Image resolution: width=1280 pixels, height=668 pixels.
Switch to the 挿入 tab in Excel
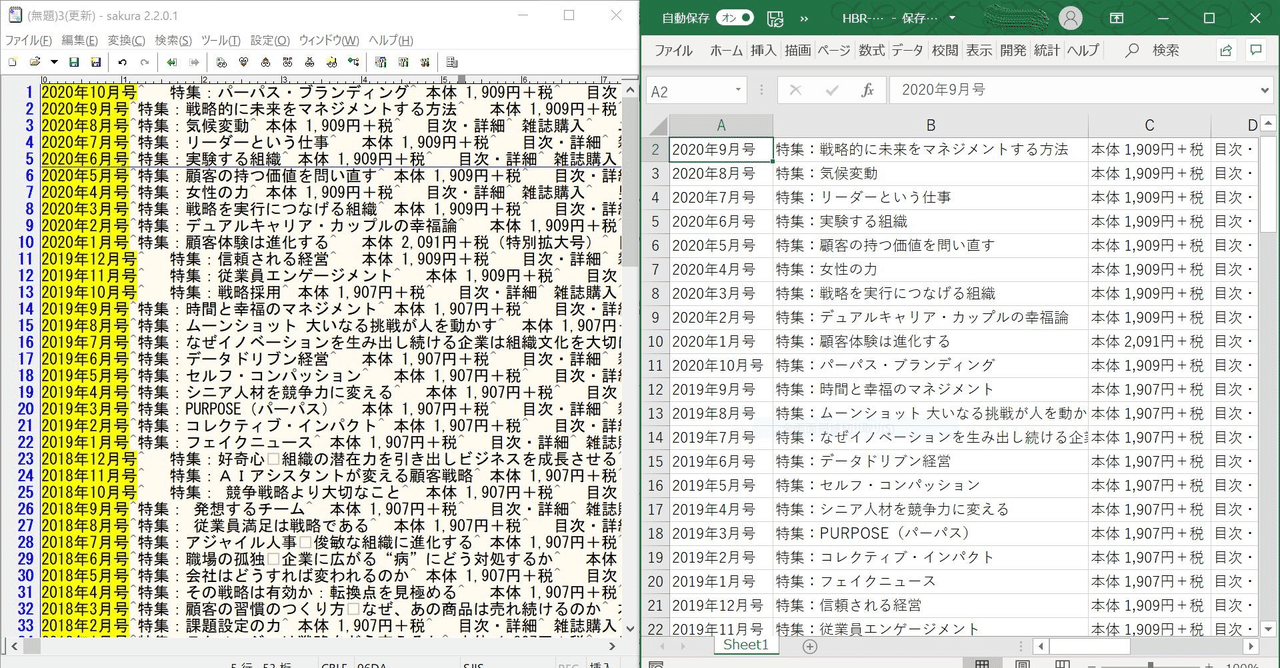[763, 50]
